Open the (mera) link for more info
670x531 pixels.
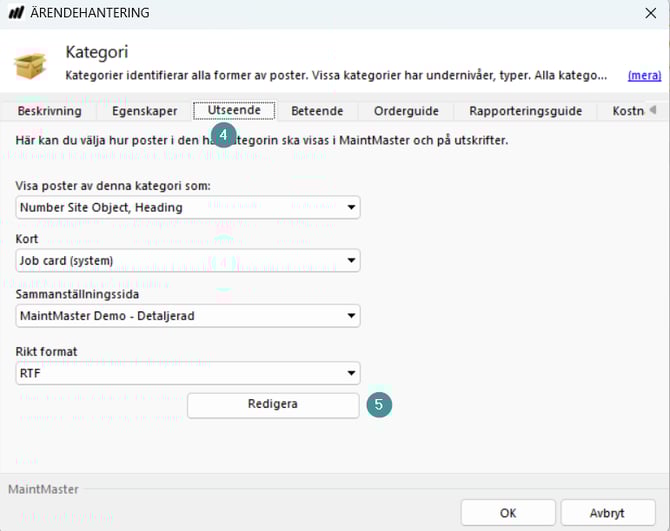pyautogui.click(x=643, y=75)
